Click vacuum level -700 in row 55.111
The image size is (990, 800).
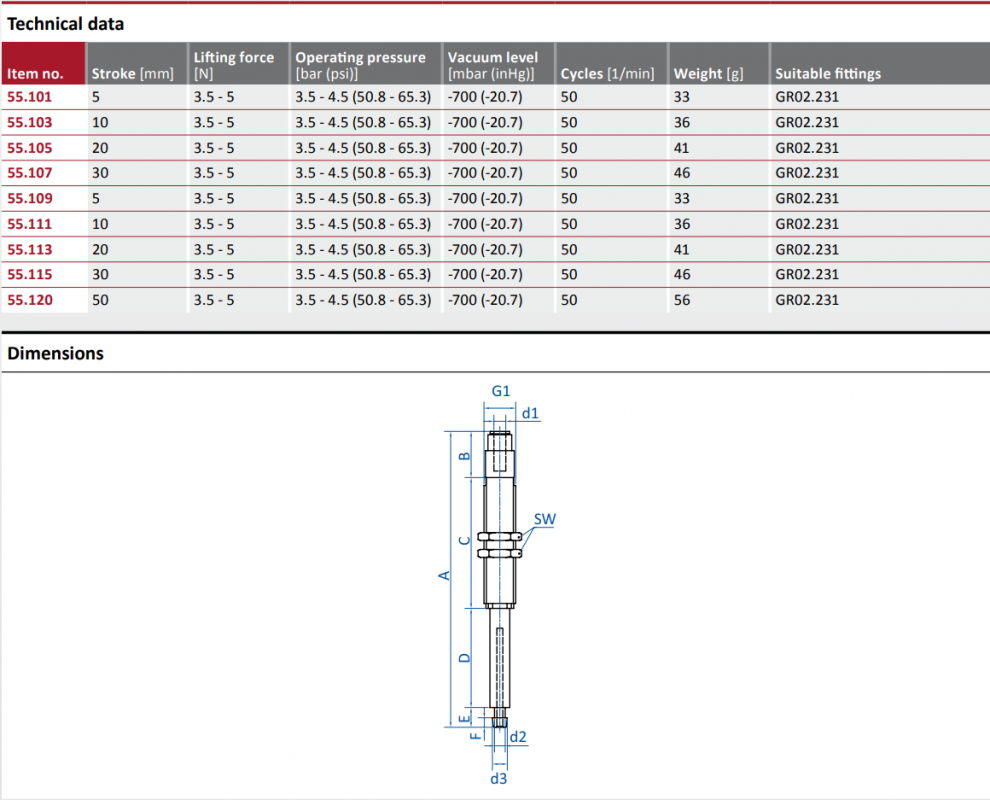point(485,224)
